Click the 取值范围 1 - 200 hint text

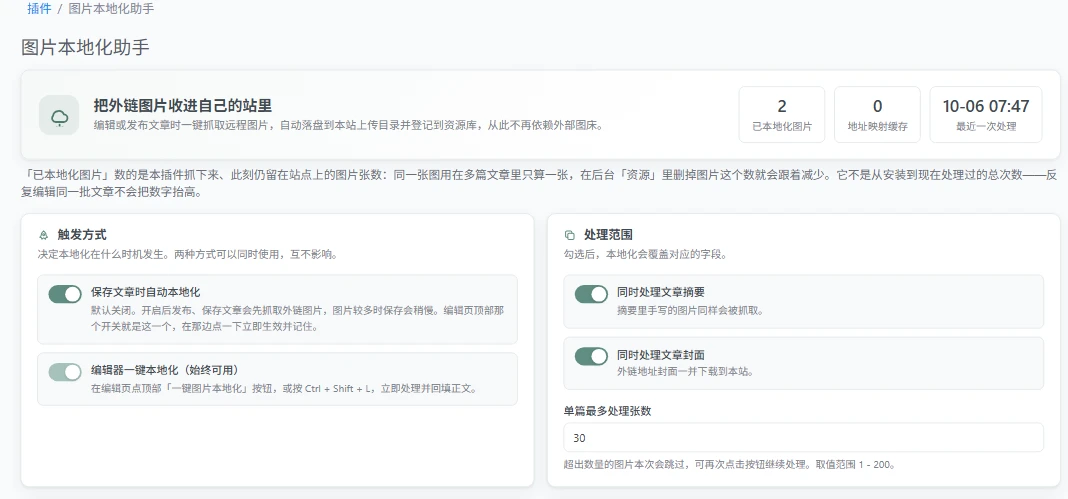pos(854,465)
